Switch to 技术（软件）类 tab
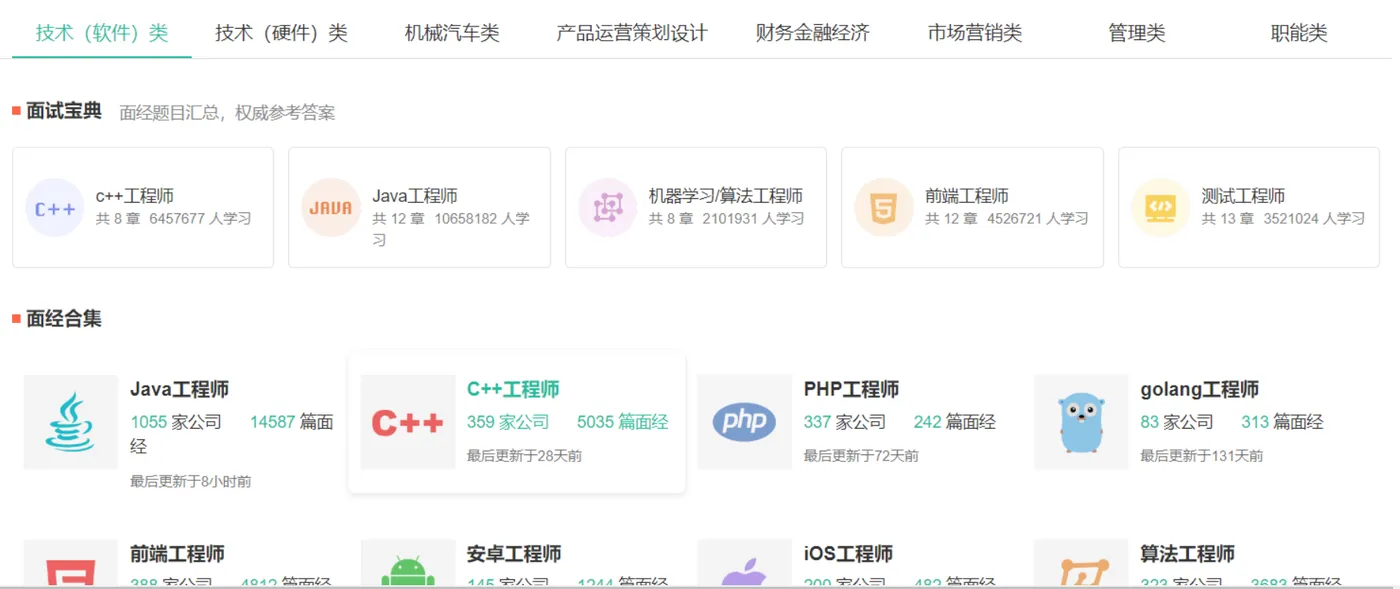Viewport: 1400px width, 589px height. pyautogui.click(x=102, y=33)
